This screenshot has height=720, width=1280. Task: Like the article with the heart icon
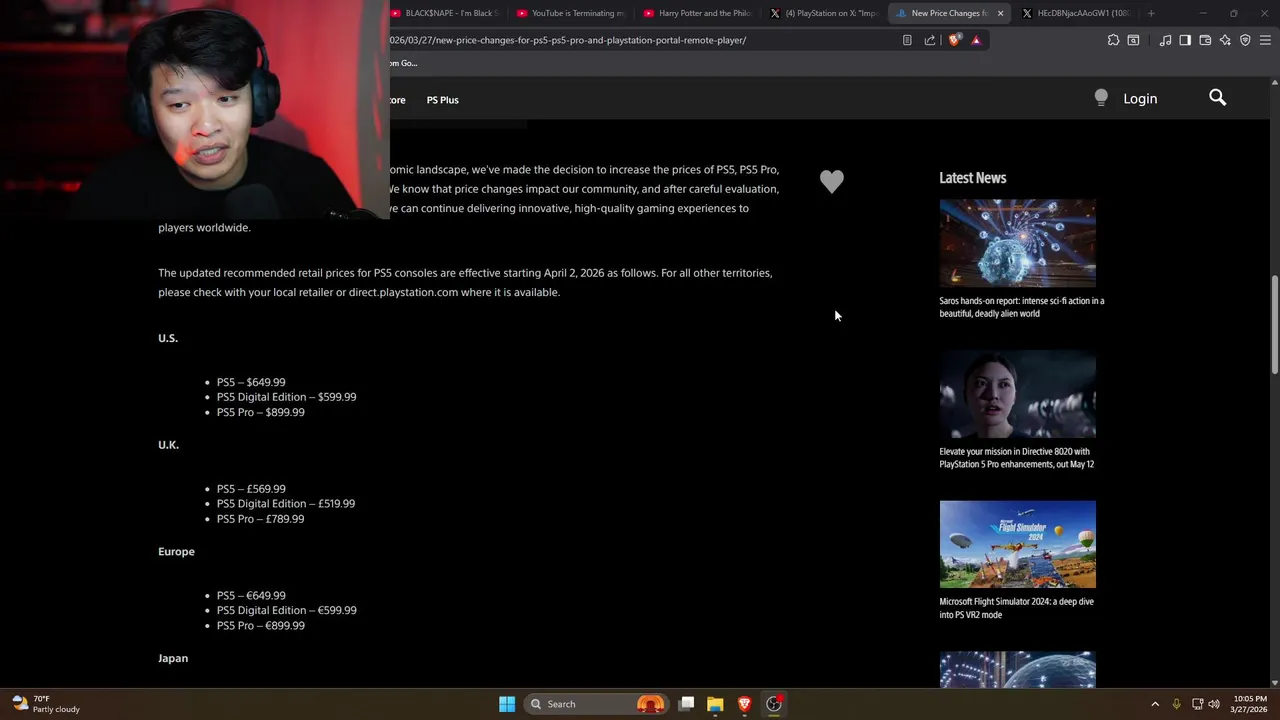pos(832,181)
